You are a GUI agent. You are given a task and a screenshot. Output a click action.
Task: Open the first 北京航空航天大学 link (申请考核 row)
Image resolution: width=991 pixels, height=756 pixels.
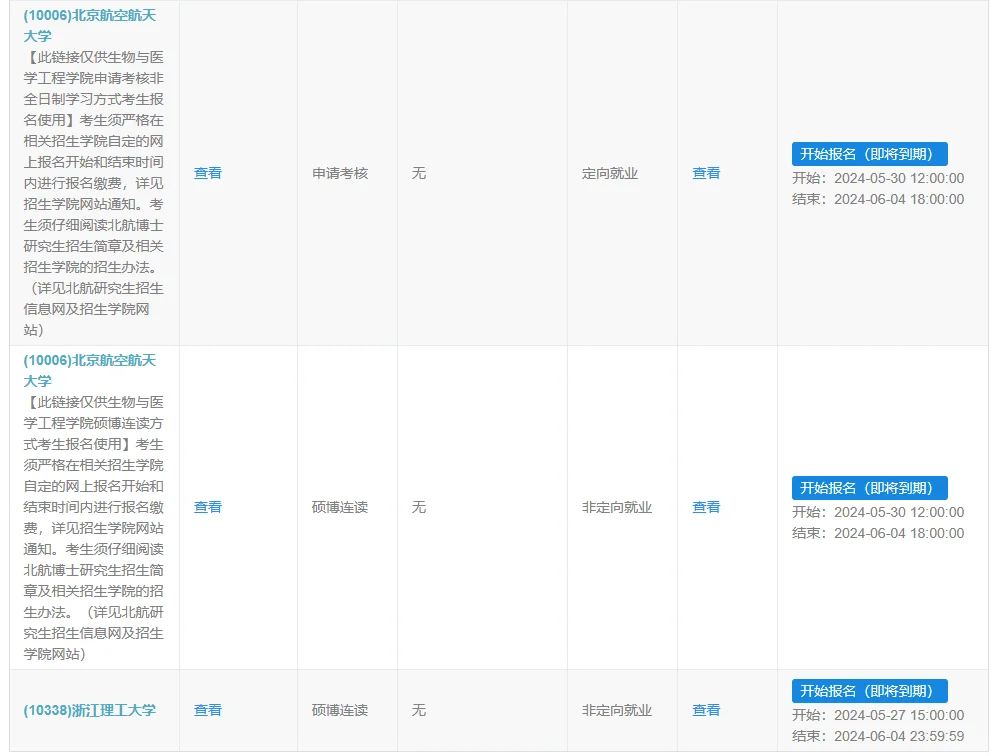point(89,25)
